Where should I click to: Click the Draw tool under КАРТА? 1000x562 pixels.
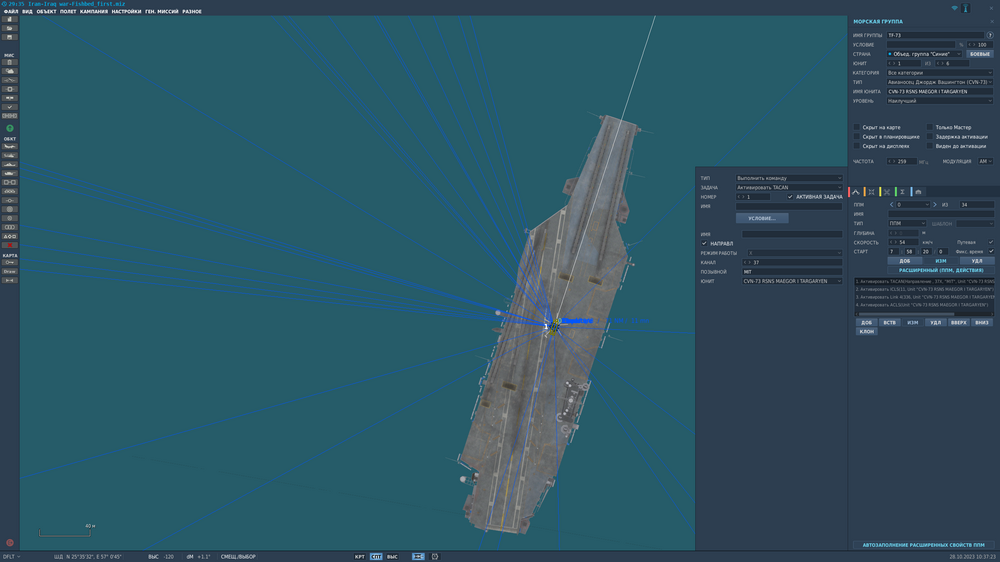pos(10,271)
